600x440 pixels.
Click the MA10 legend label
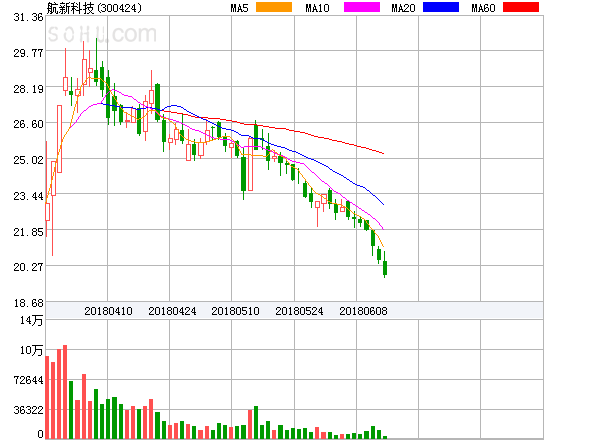(317, 8)
